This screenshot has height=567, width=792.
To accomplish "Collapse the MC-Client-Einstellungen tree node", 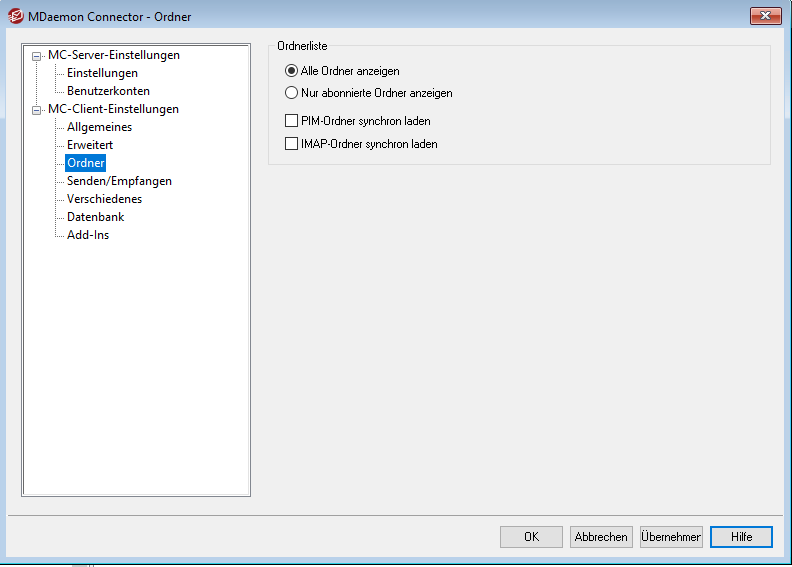I will tap(37, 110).
